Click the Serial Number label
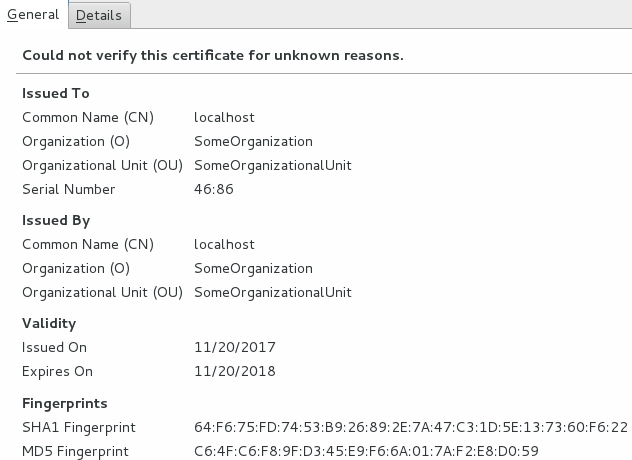 69,189
